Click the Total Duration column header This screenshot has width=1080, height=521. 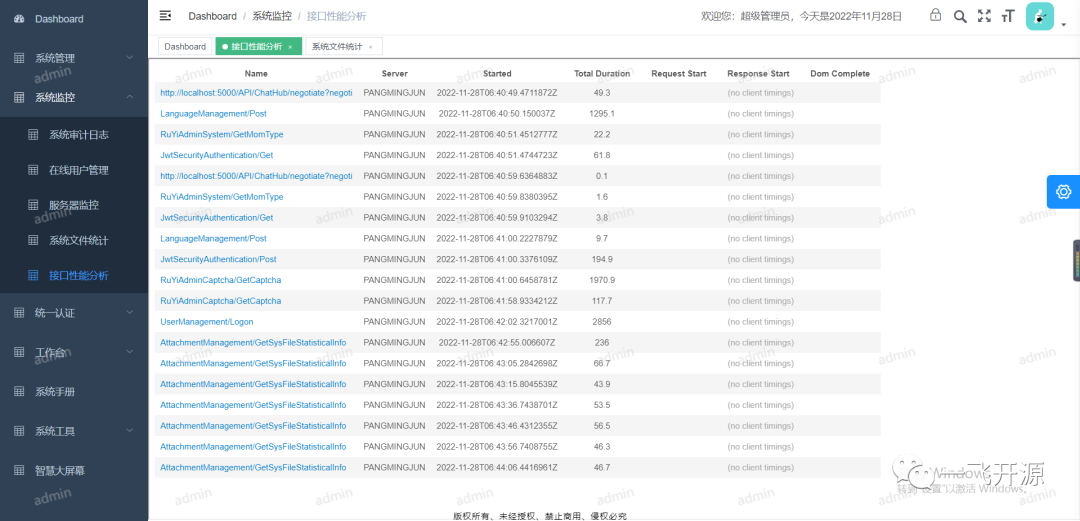(x=602, y=74)
